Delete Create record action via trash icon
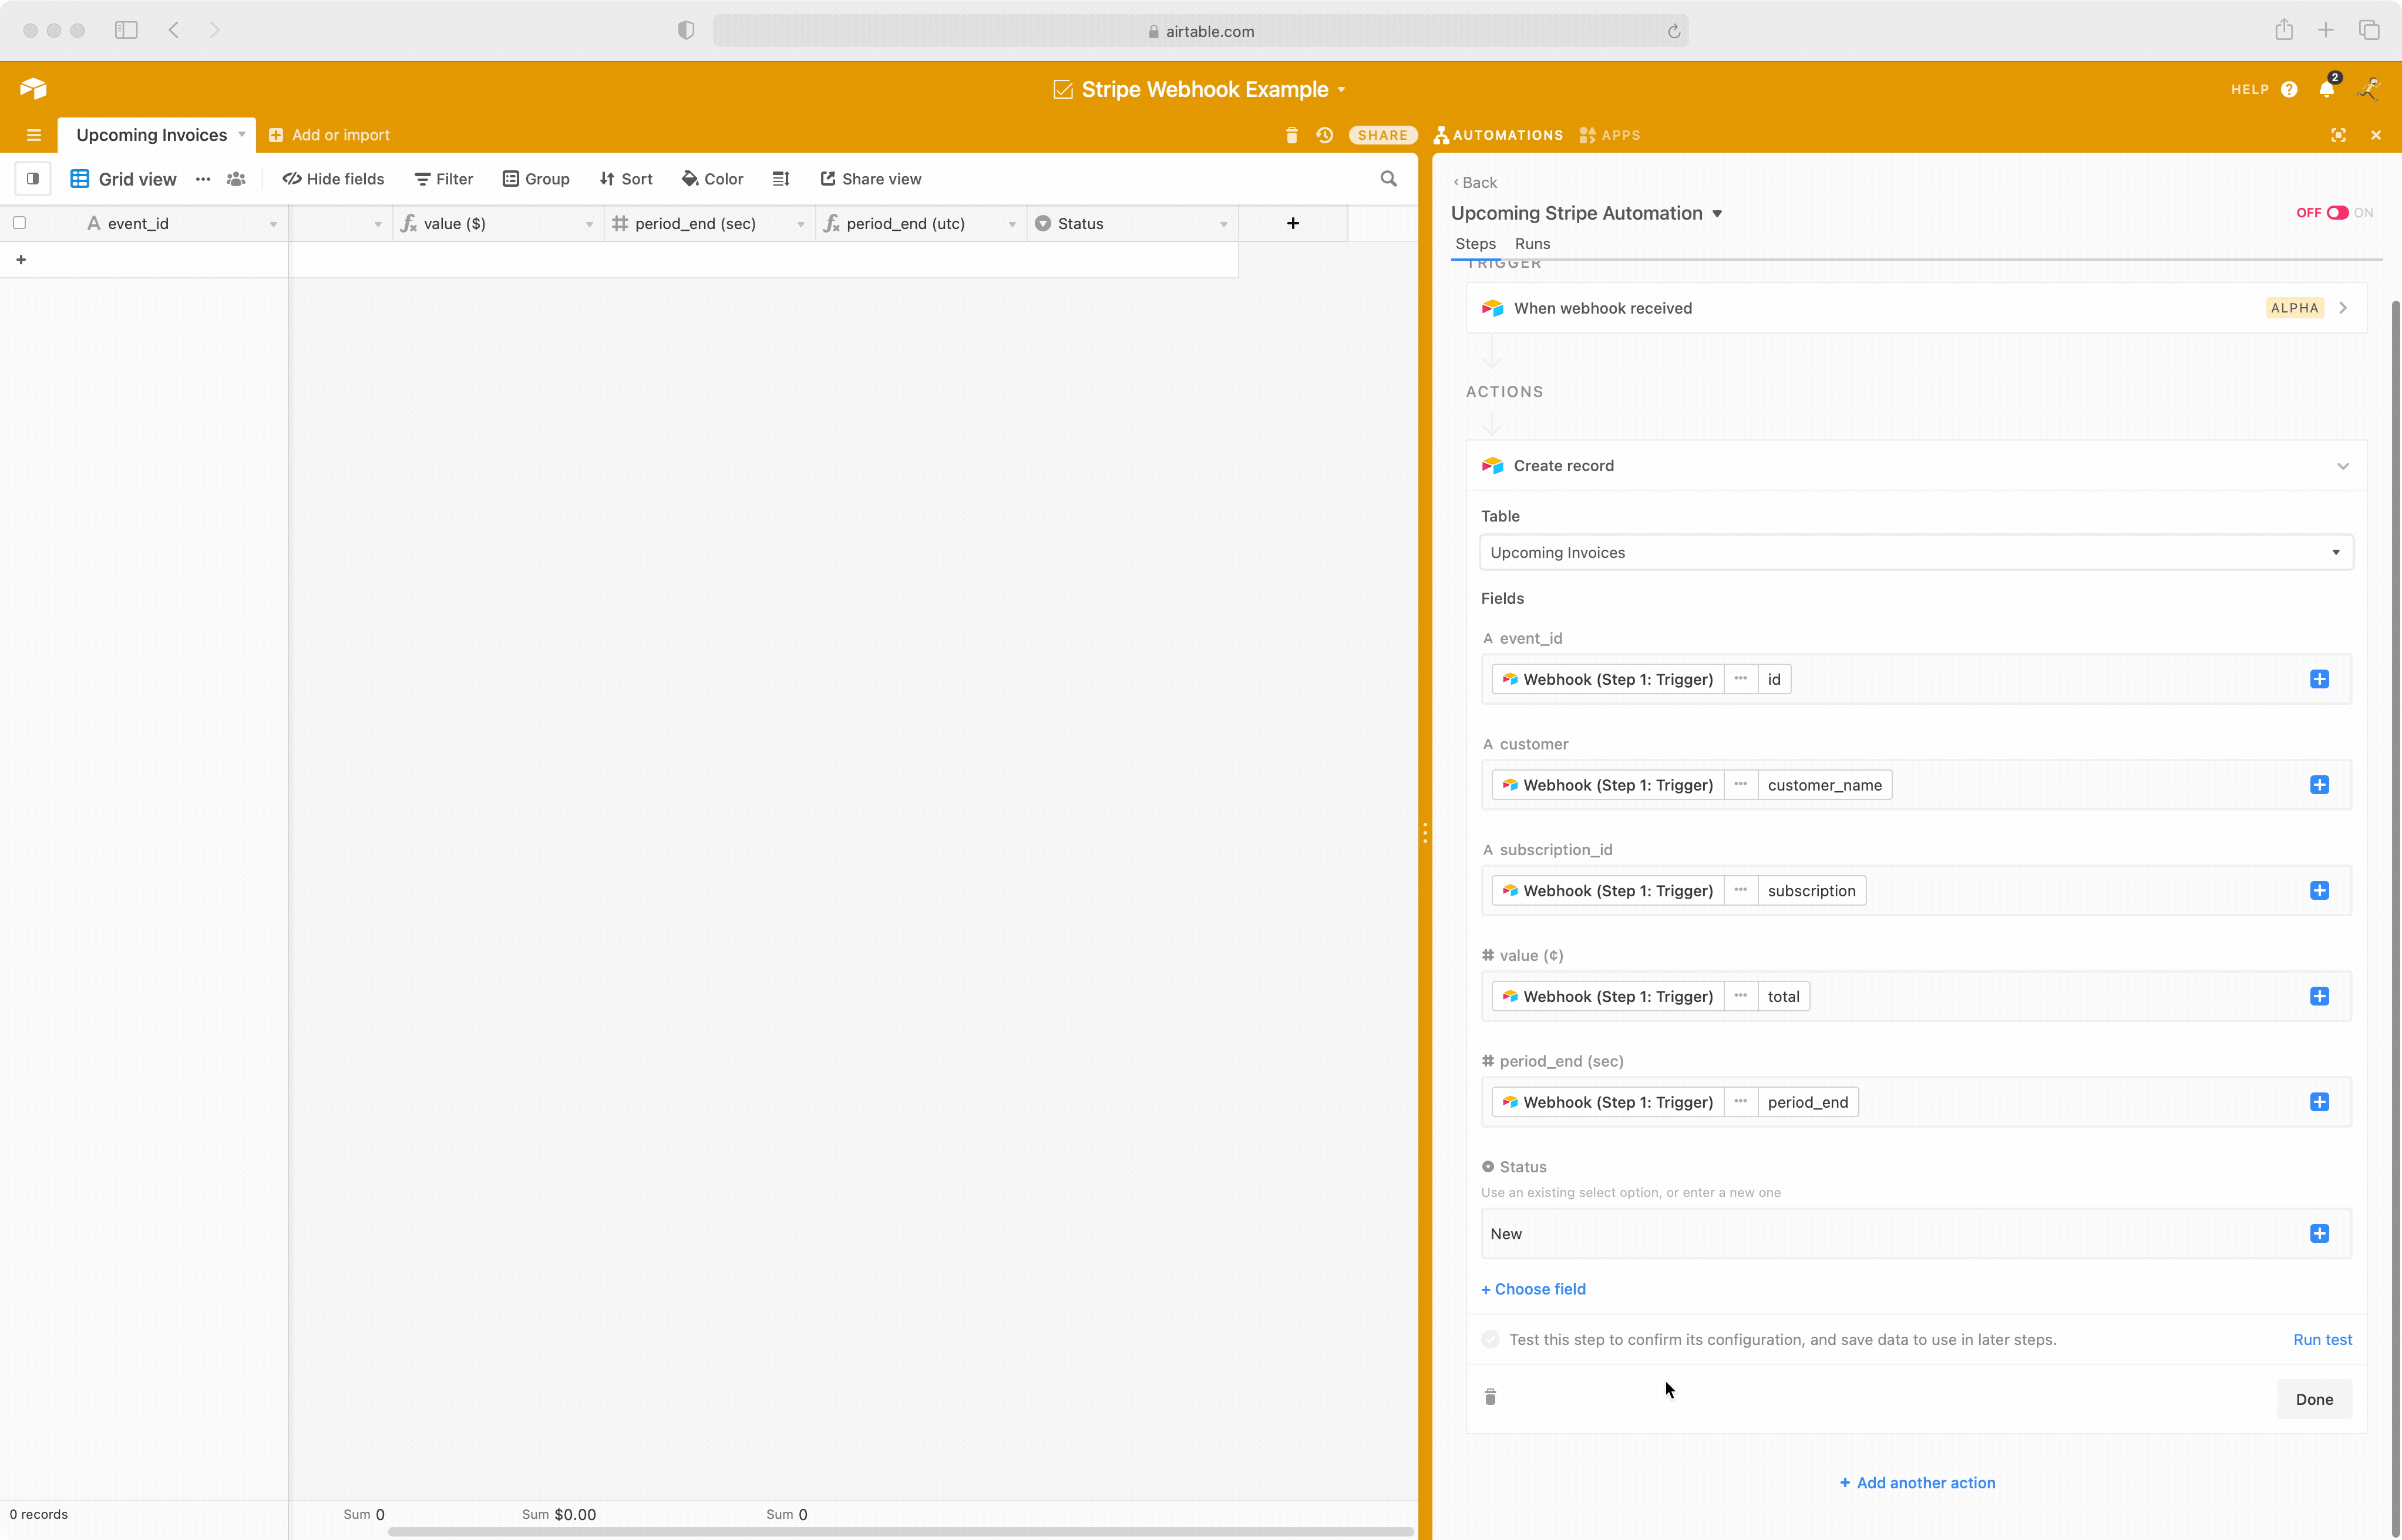The image size is (2402, 1540). pos(1490,1397)
